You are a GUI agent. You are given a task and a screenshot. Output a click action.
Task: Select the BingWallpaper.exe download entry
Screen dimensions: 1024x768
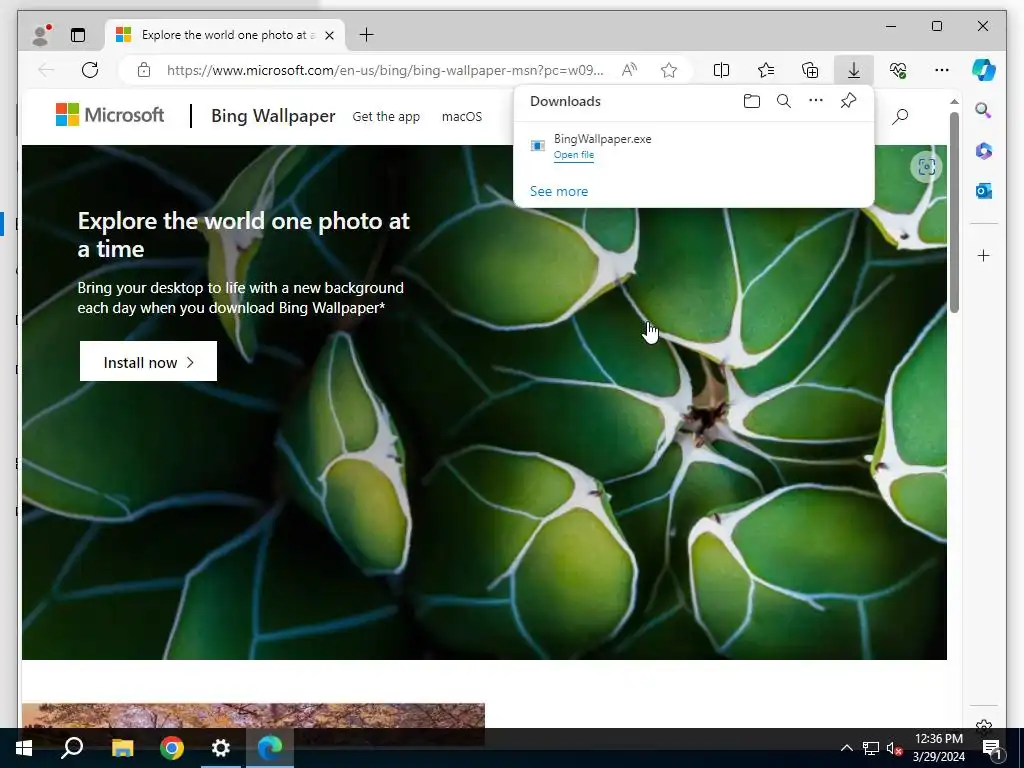[694, 146]
